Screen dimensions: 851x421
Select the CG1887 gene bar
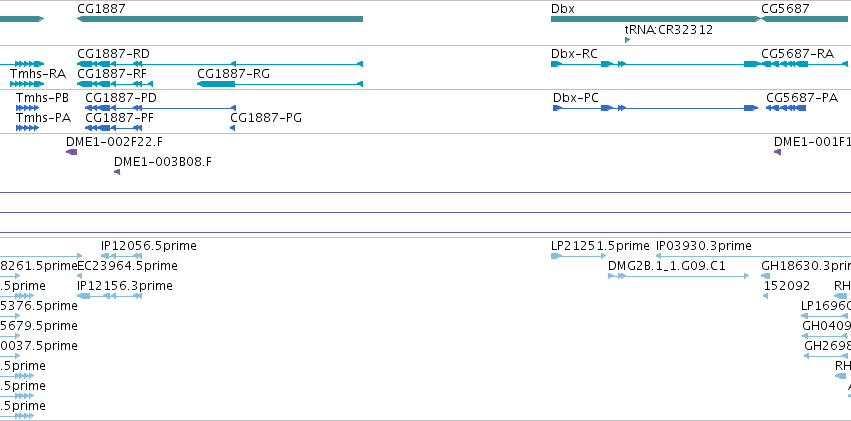coord(220,19)
